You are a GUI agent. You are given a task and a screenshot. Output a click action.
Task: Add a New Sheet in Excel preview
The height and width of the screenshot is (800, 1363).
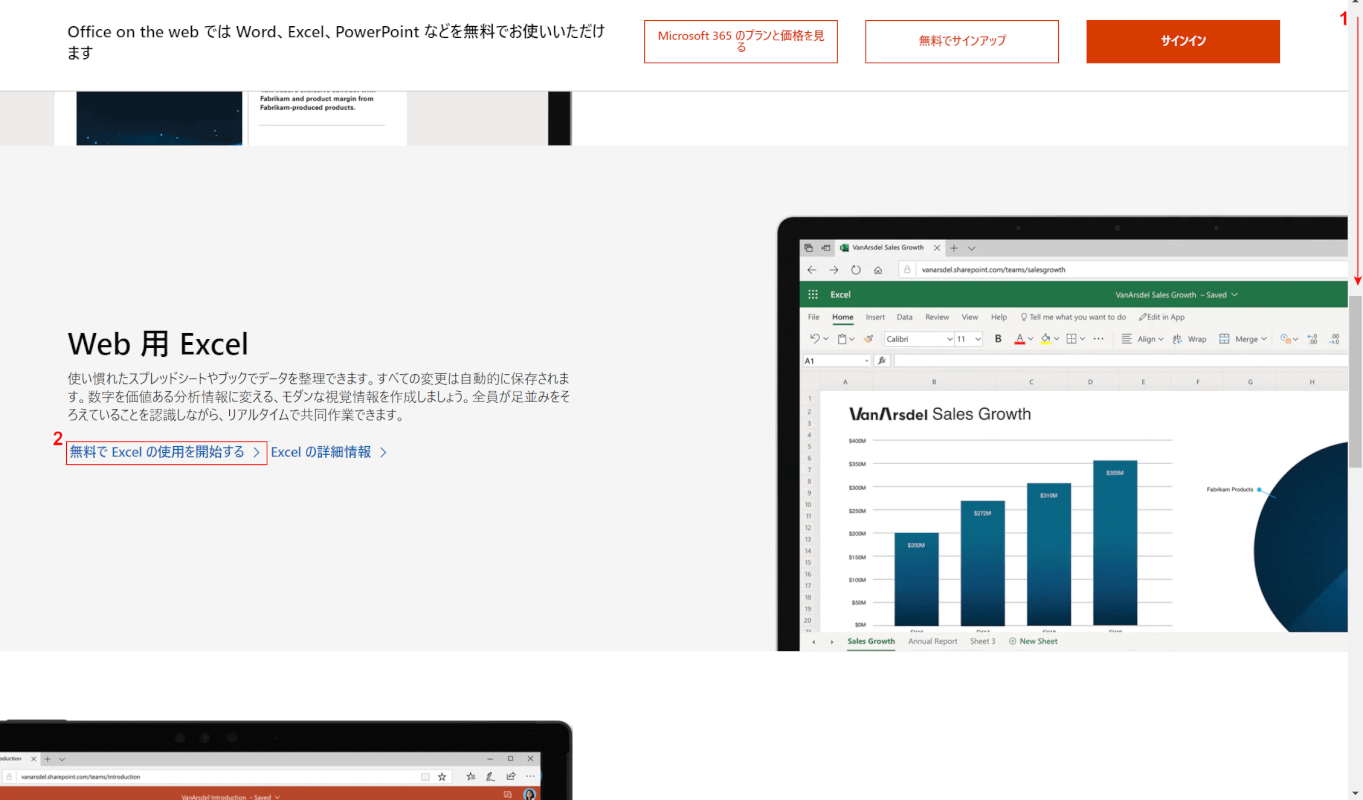tap(1033, 641)
